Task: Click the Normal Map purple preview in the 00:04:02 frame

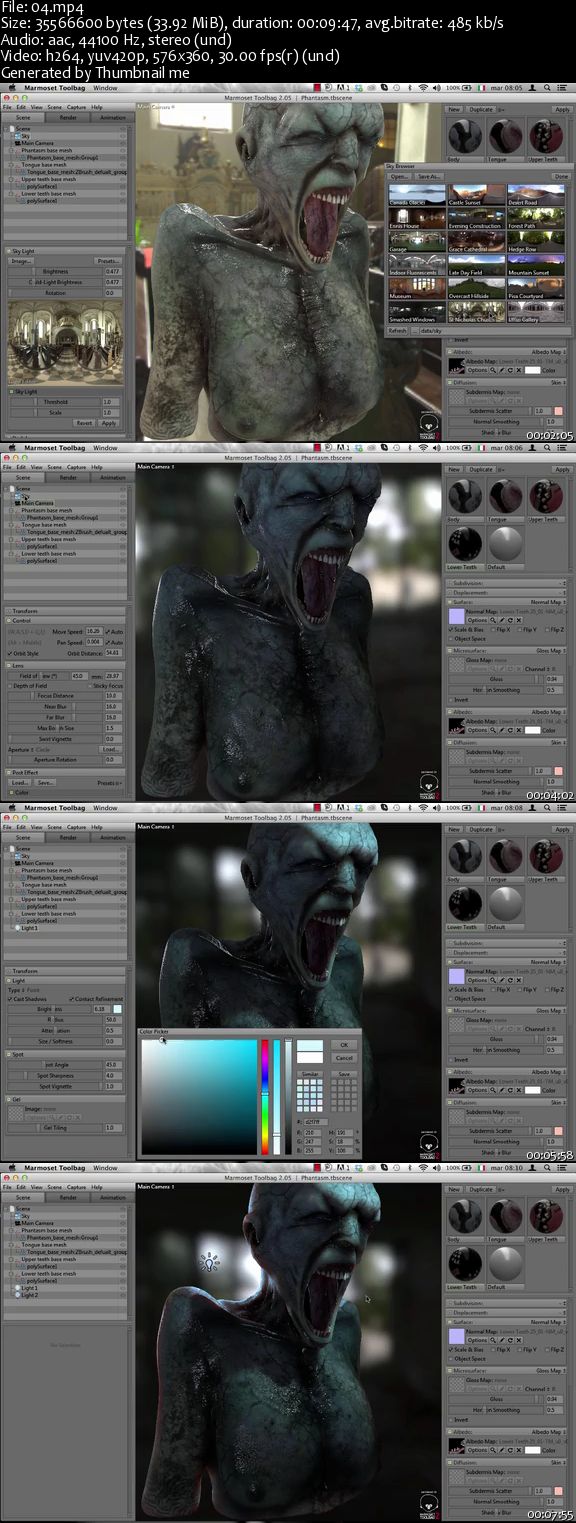Action: coord(457,616)
